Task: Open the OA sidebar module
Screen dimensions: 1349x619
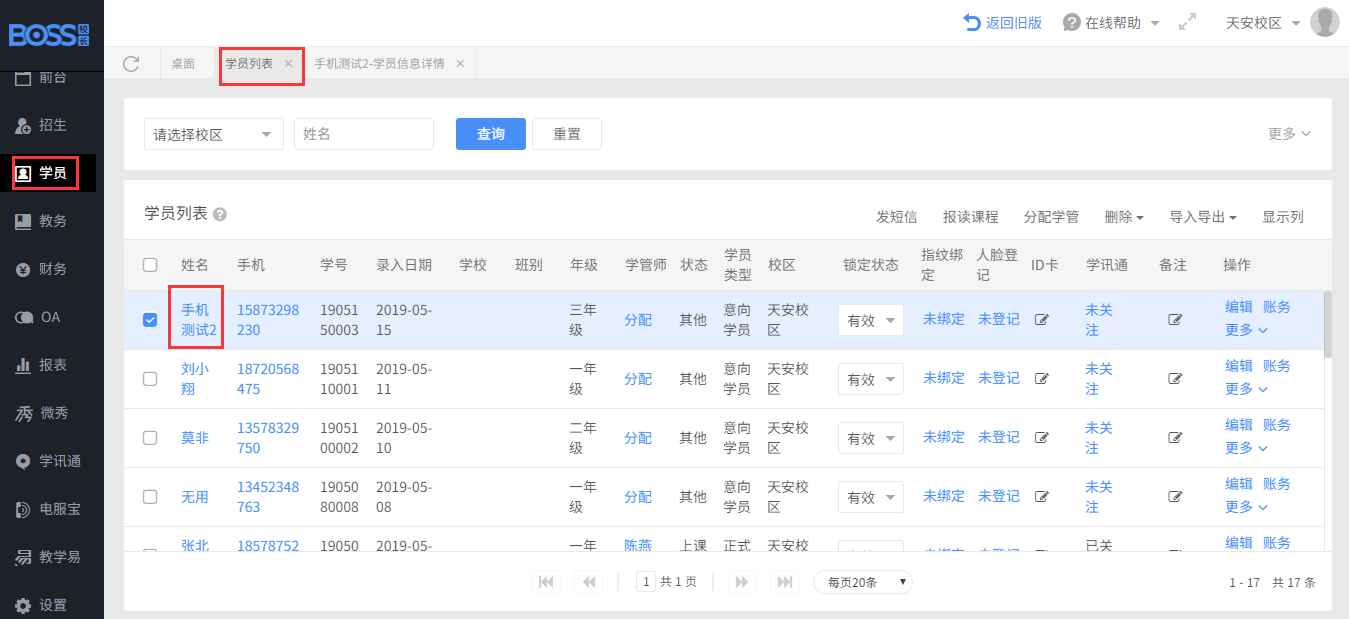Action: pos(38,317)
